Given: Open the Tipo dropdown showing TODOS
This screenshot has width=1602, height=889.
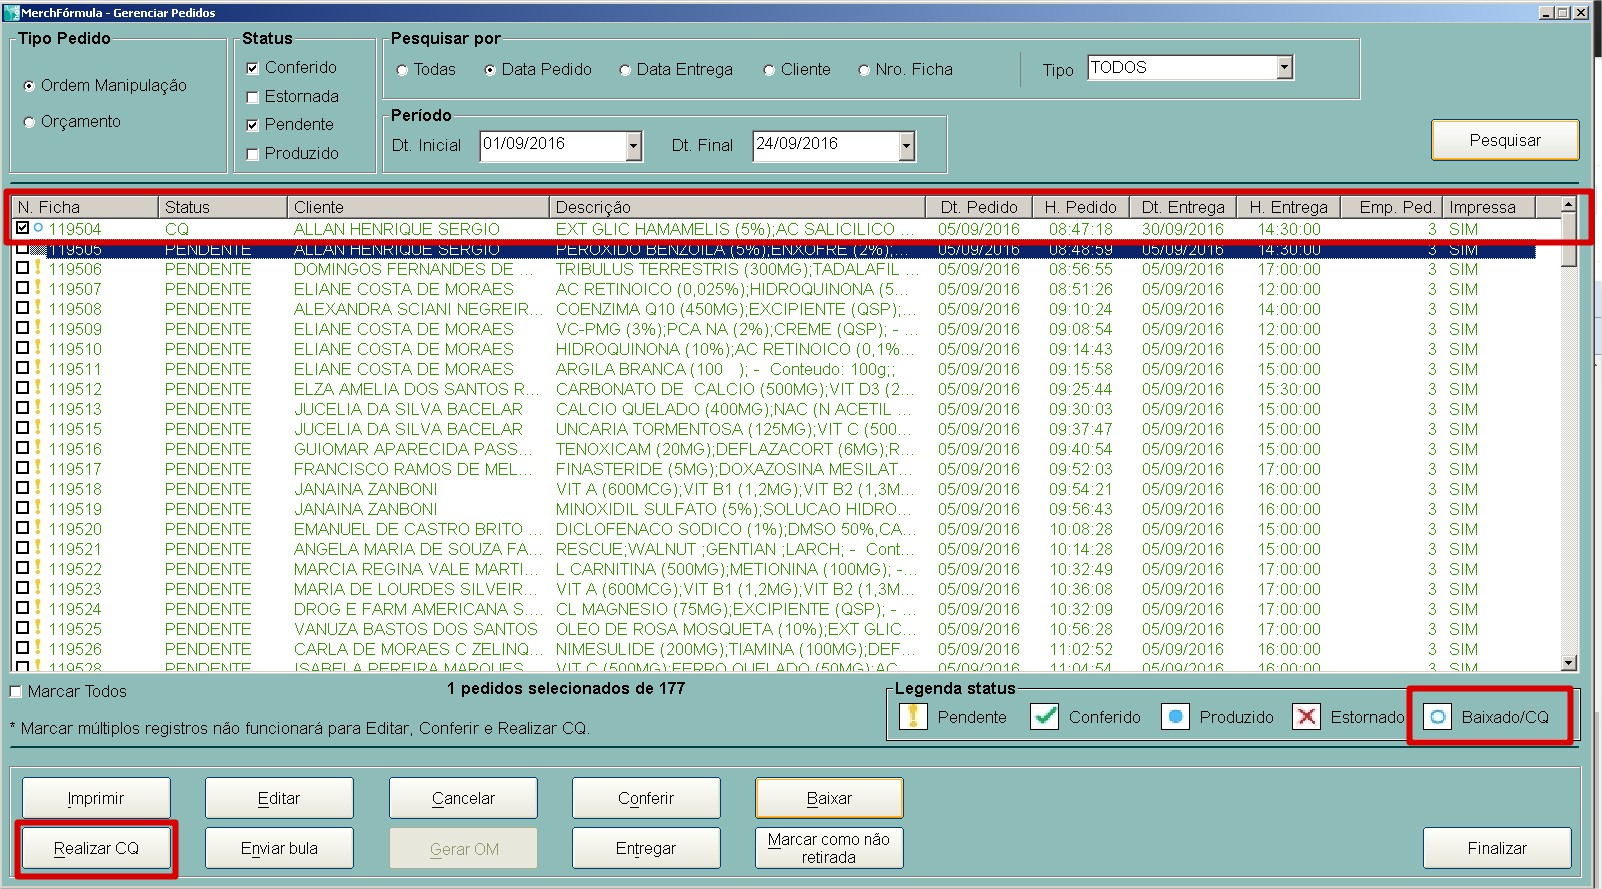Looking at the screenshot, I should coord(1285,68).
